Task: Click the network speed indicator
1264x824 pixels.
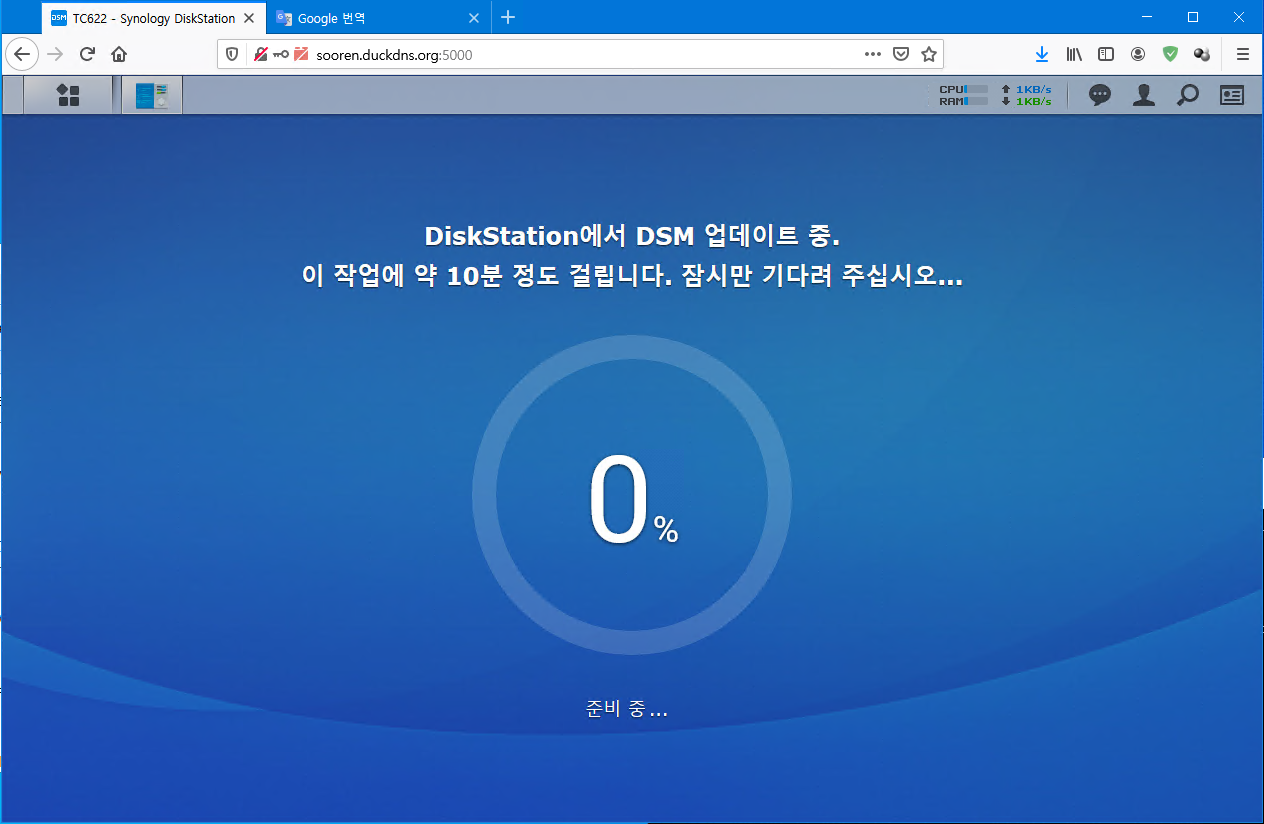Action: (1027, 95)
